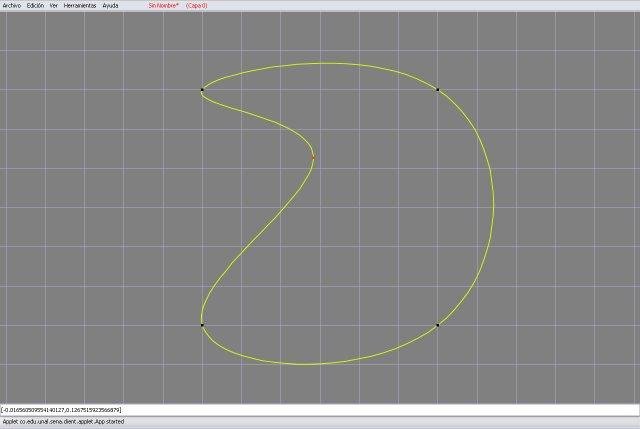
Task: Open the Ver menu
Action: (x=54, y=5)
